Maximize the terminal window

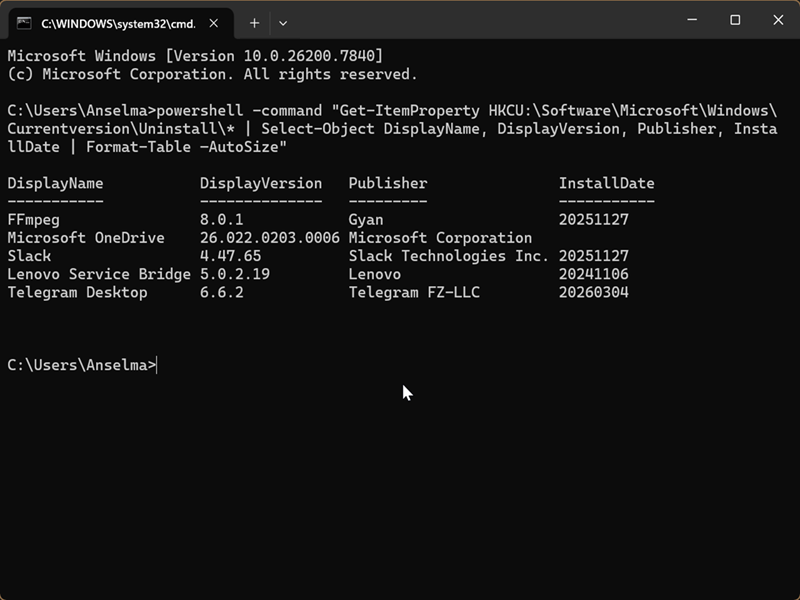[735, 20]
